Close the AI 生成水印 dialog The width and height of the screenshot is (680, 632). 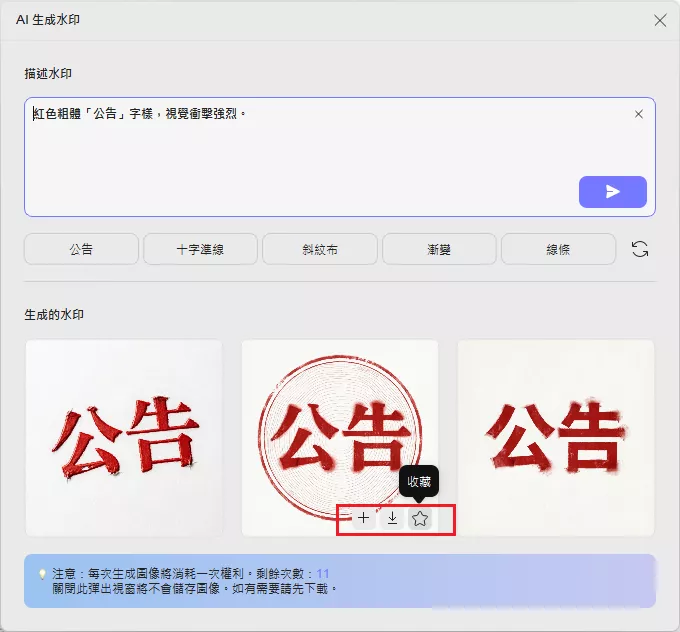pyautogui.click(x=660, y=20)
